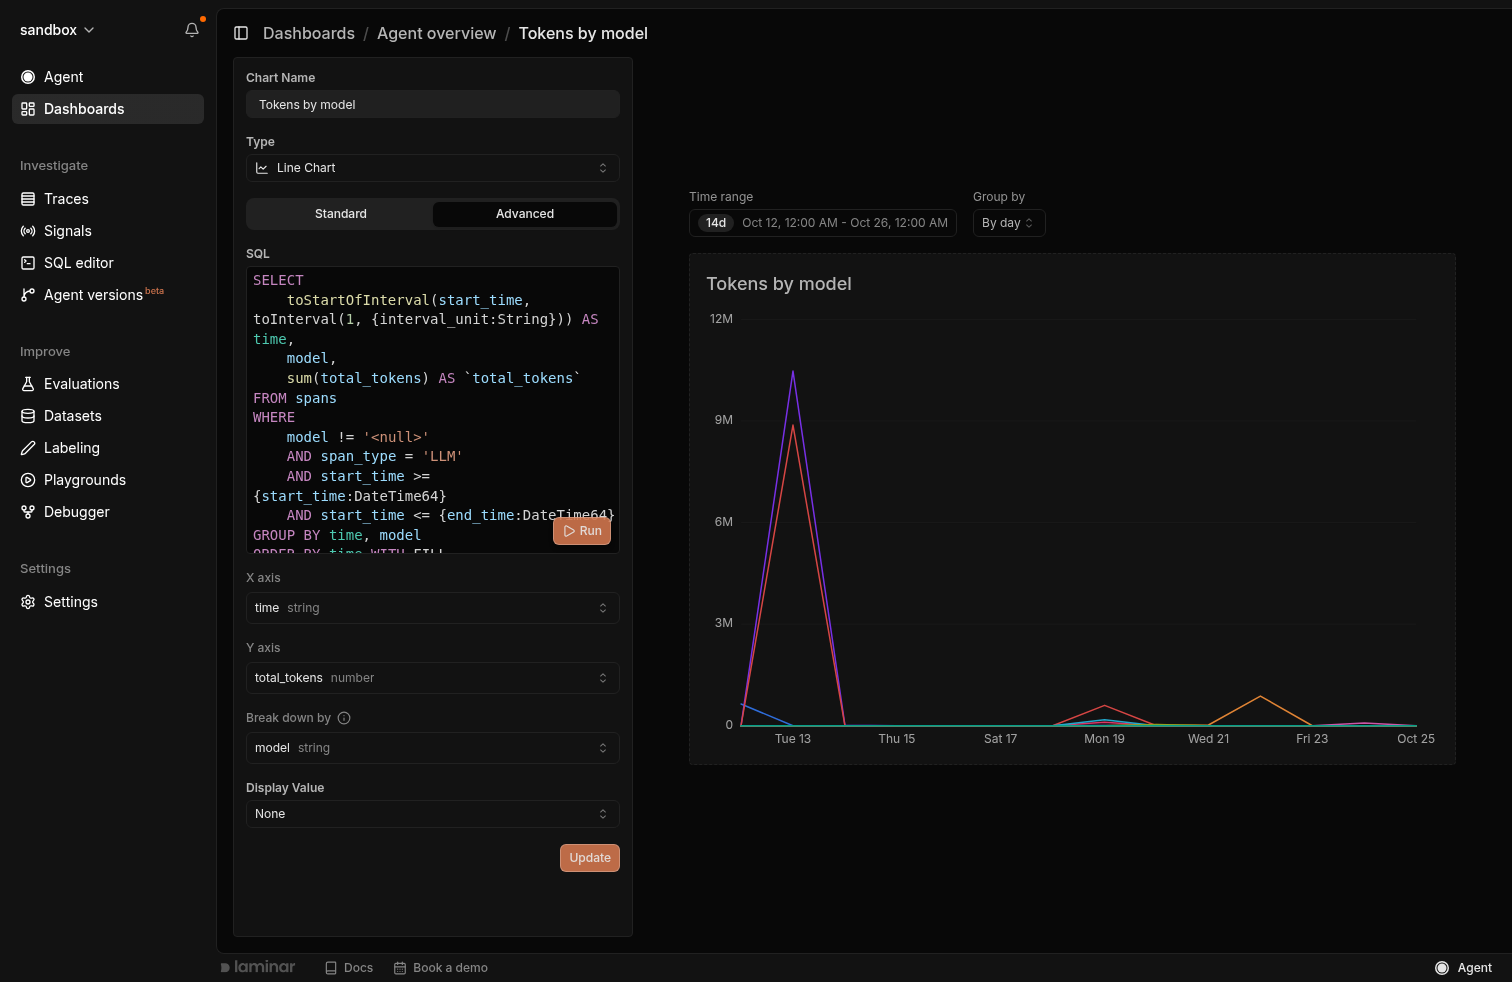1512x982 pixels.
Task: Open Agent versions beta page
Action: (x=108, y=295)
